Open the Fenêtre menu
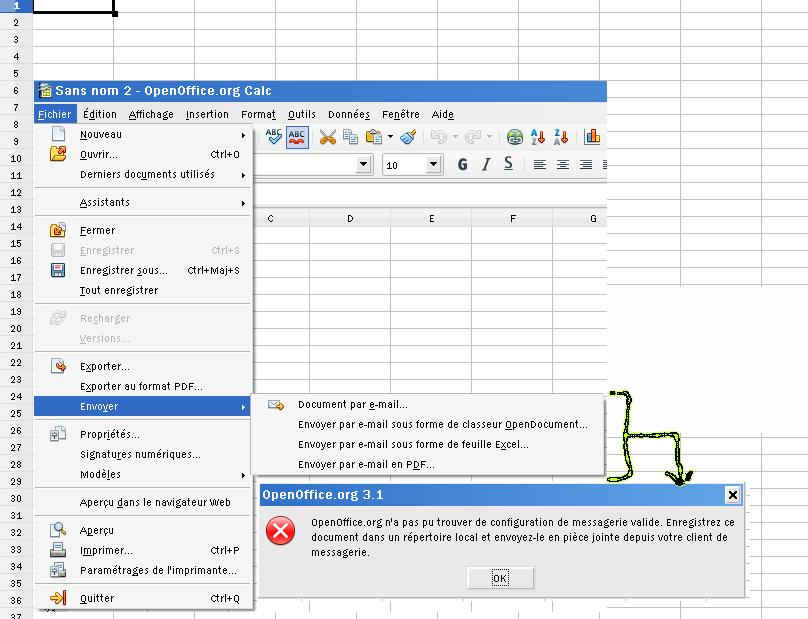Screen dimensions: 808x619 [x=400, y=114]
